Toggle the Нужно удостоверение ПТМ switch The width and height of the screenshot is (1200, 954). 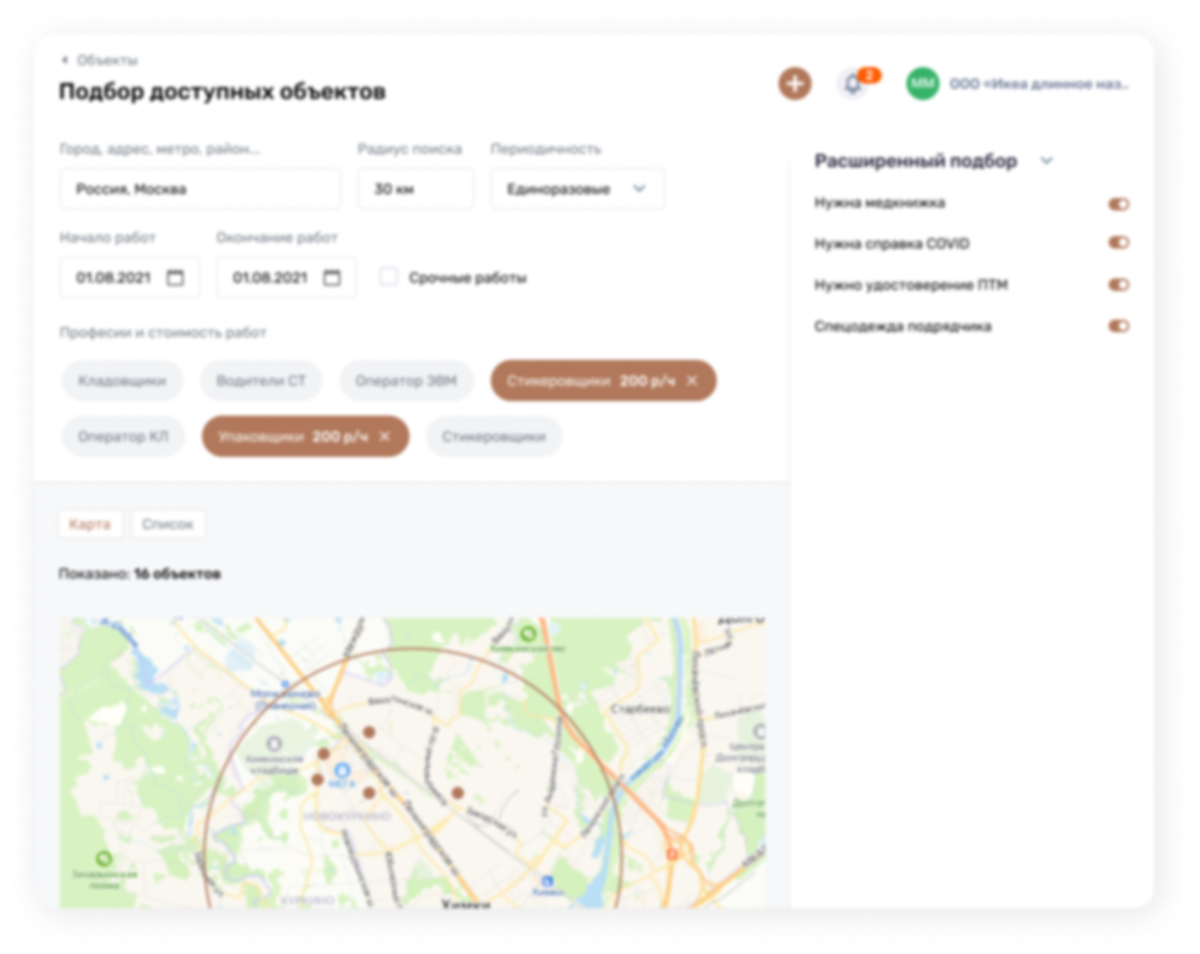coord(1118,285)
